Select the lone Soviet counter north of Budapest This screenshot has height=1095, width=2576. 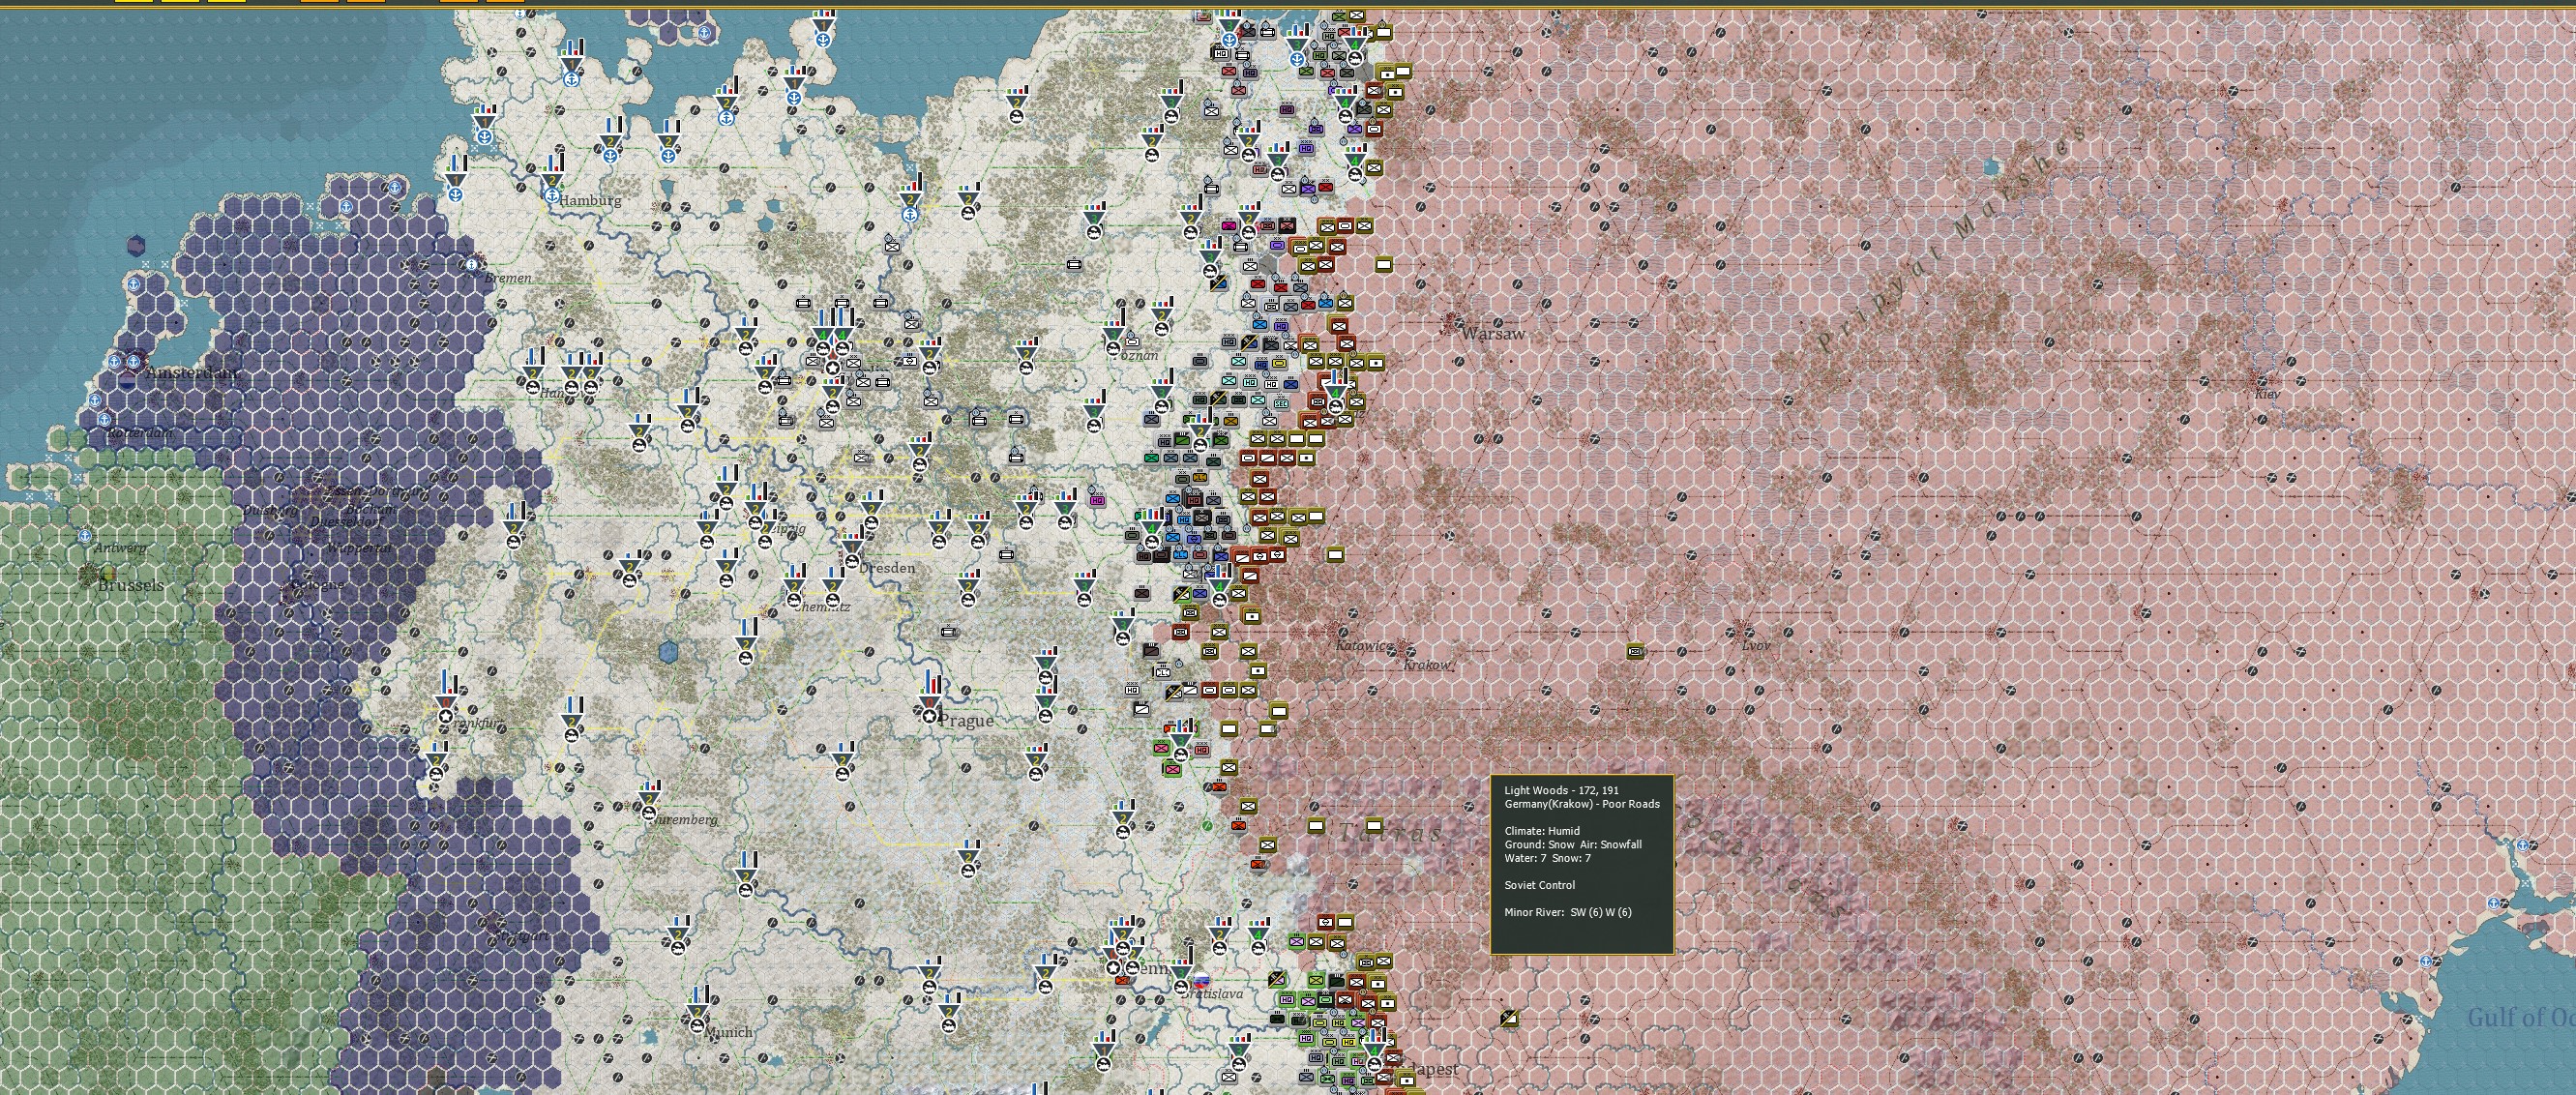point(1509,1018)
